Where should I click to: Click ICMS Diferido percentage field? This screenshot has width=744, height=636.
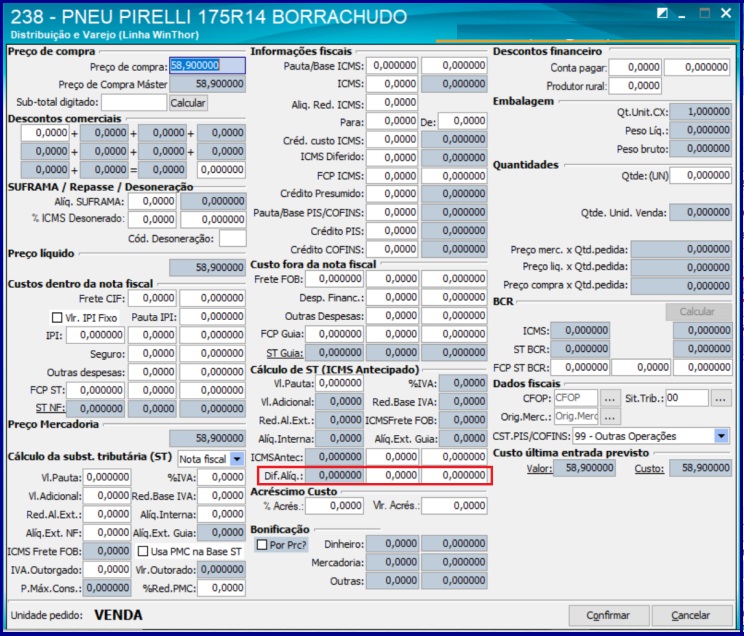[392, 158]
